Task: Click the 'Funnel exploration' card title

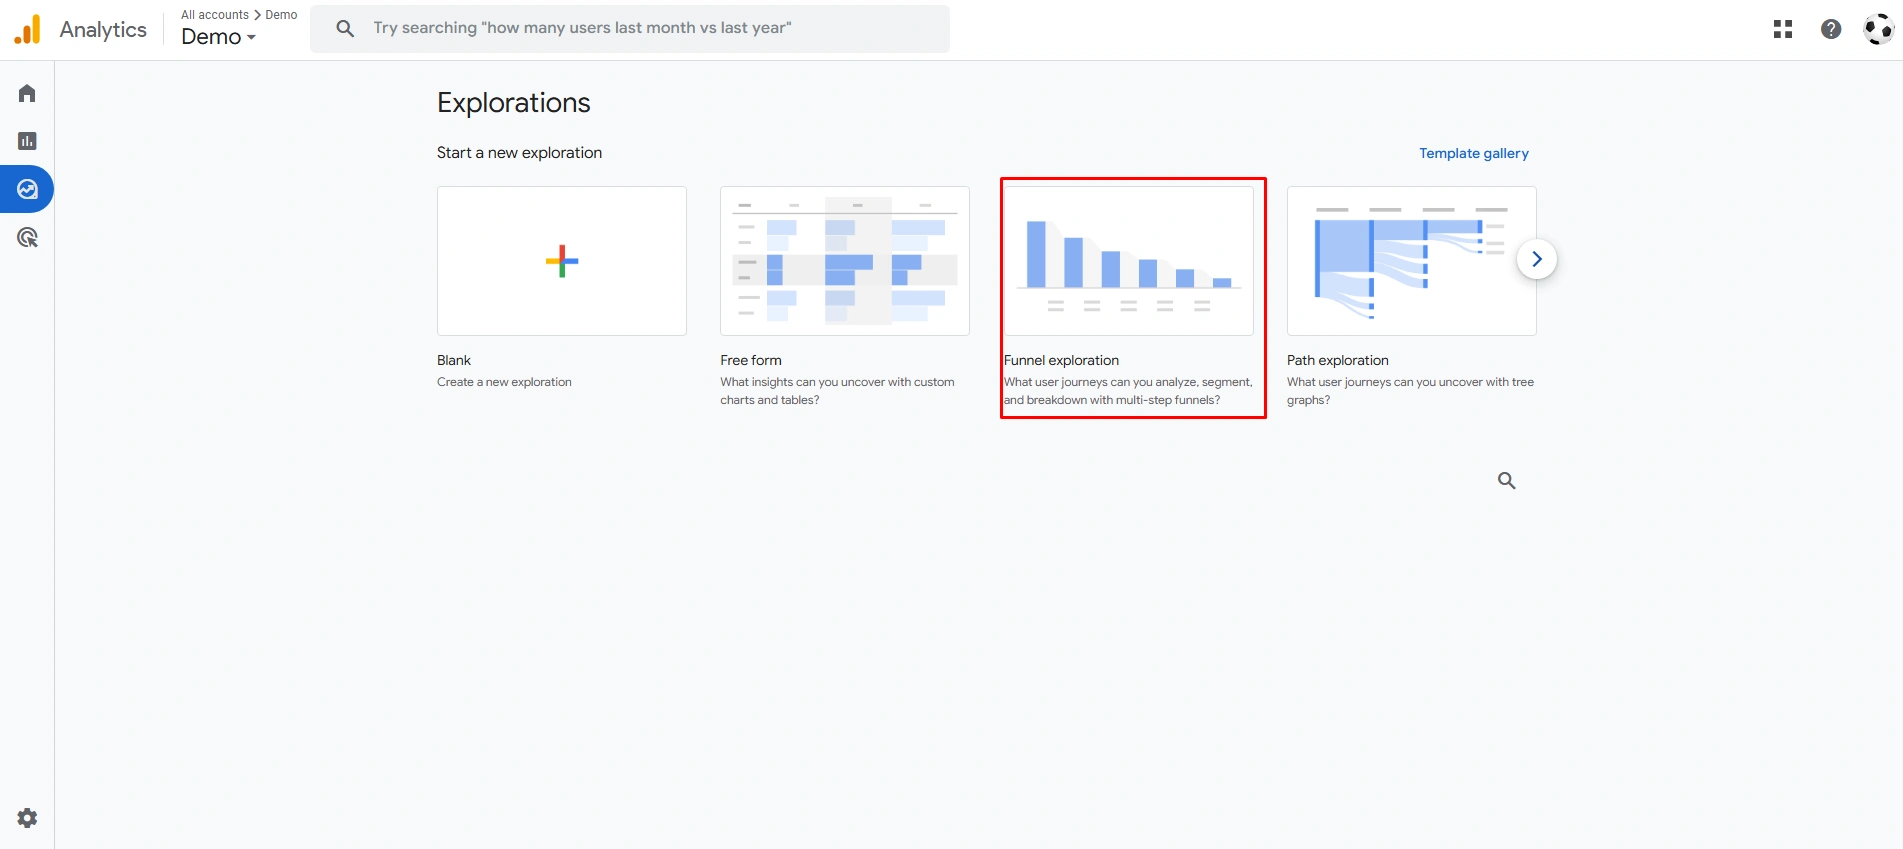Action: click(1062, 360)
